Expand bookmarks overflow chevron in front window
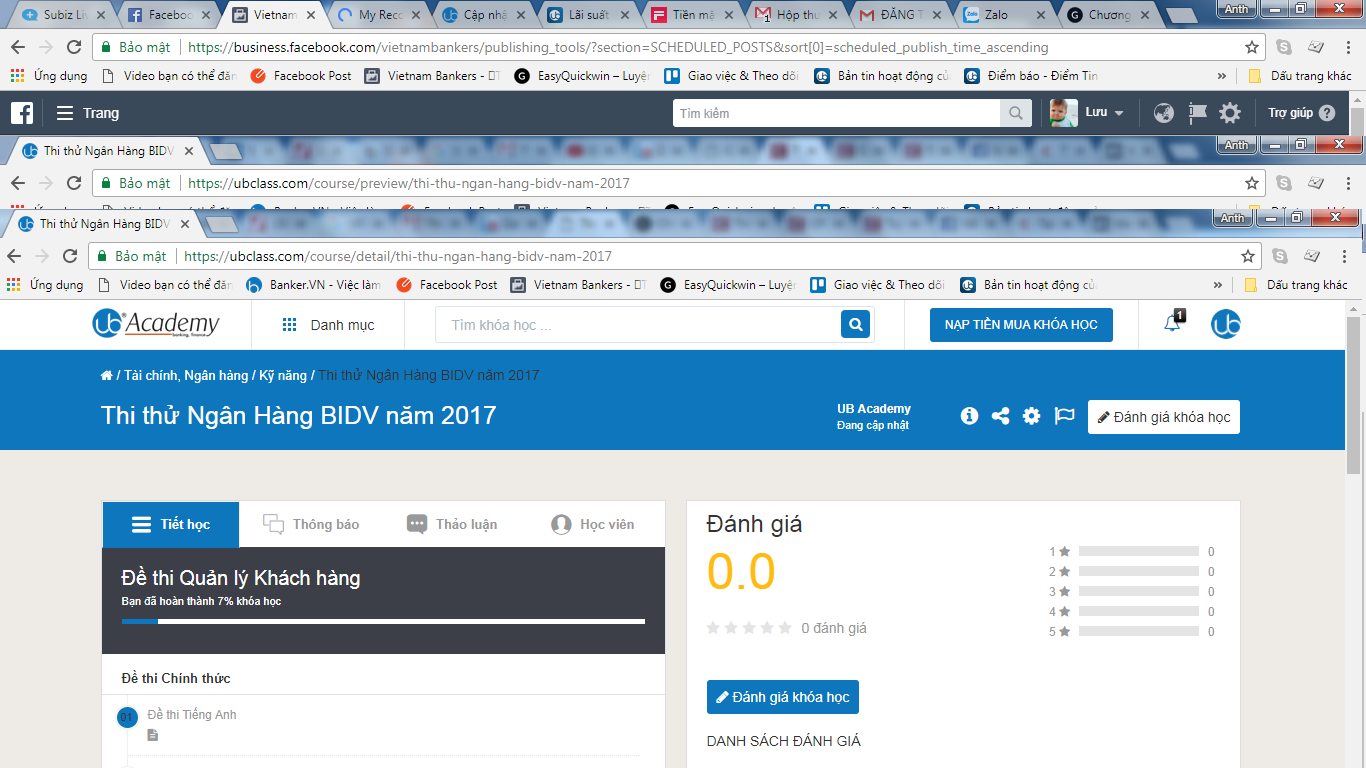The width and height of the screenshot is (1366, 768). pos(1218,285)
